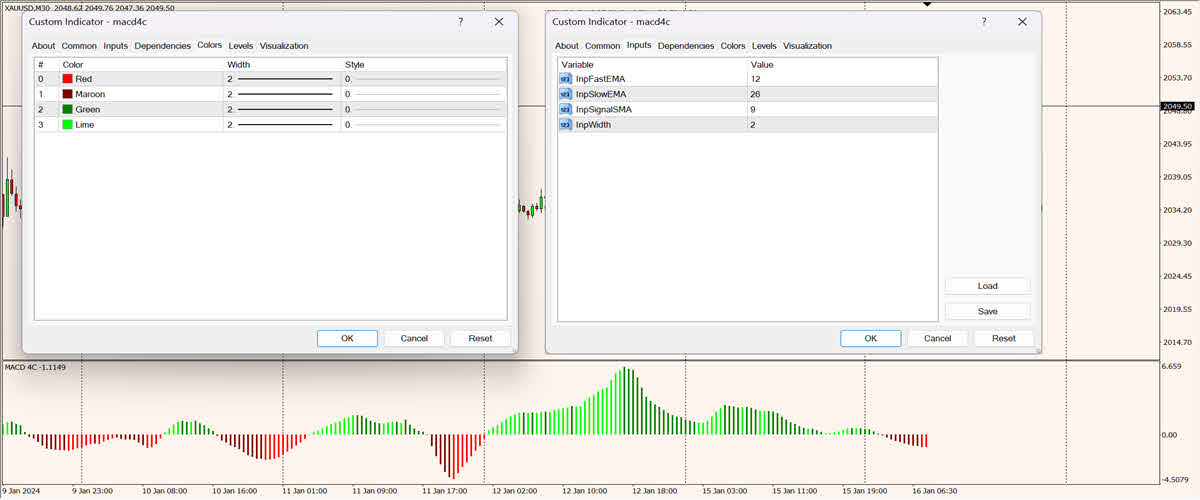
Task: Open the line style selector for the Red row
Action: click(424, 79)
